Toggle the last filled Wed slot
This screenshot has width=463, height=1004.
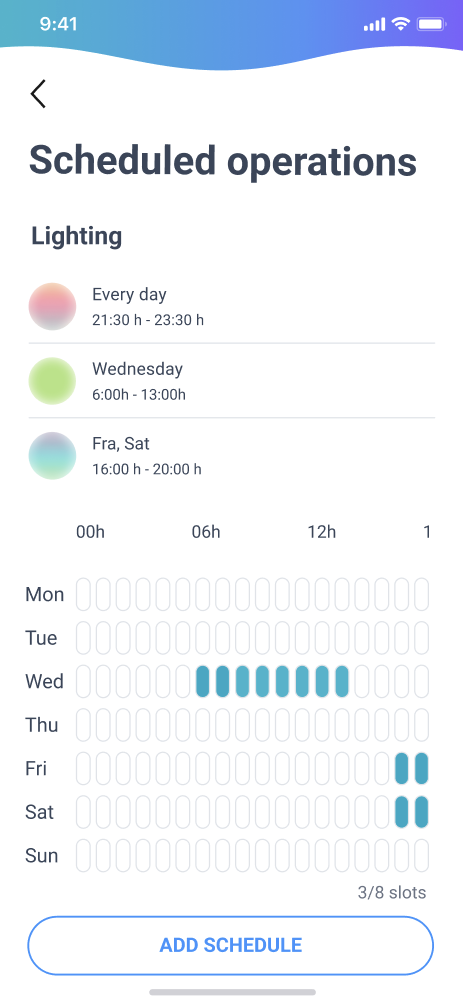click(342, 681)
